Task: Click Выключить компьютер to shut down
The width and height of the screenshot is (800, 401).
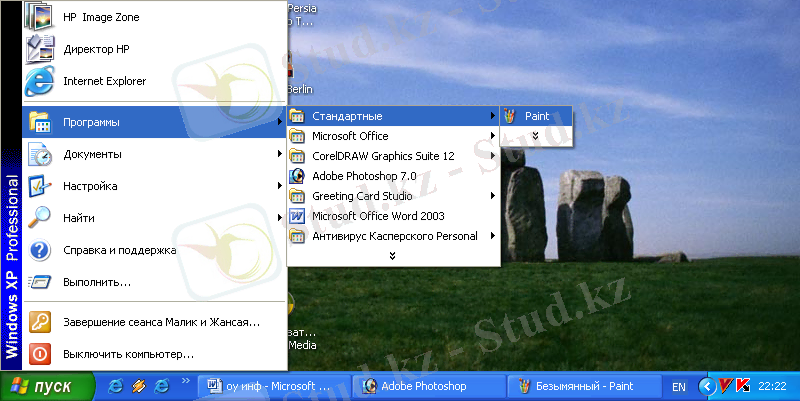Action: (x=128, y=354)
